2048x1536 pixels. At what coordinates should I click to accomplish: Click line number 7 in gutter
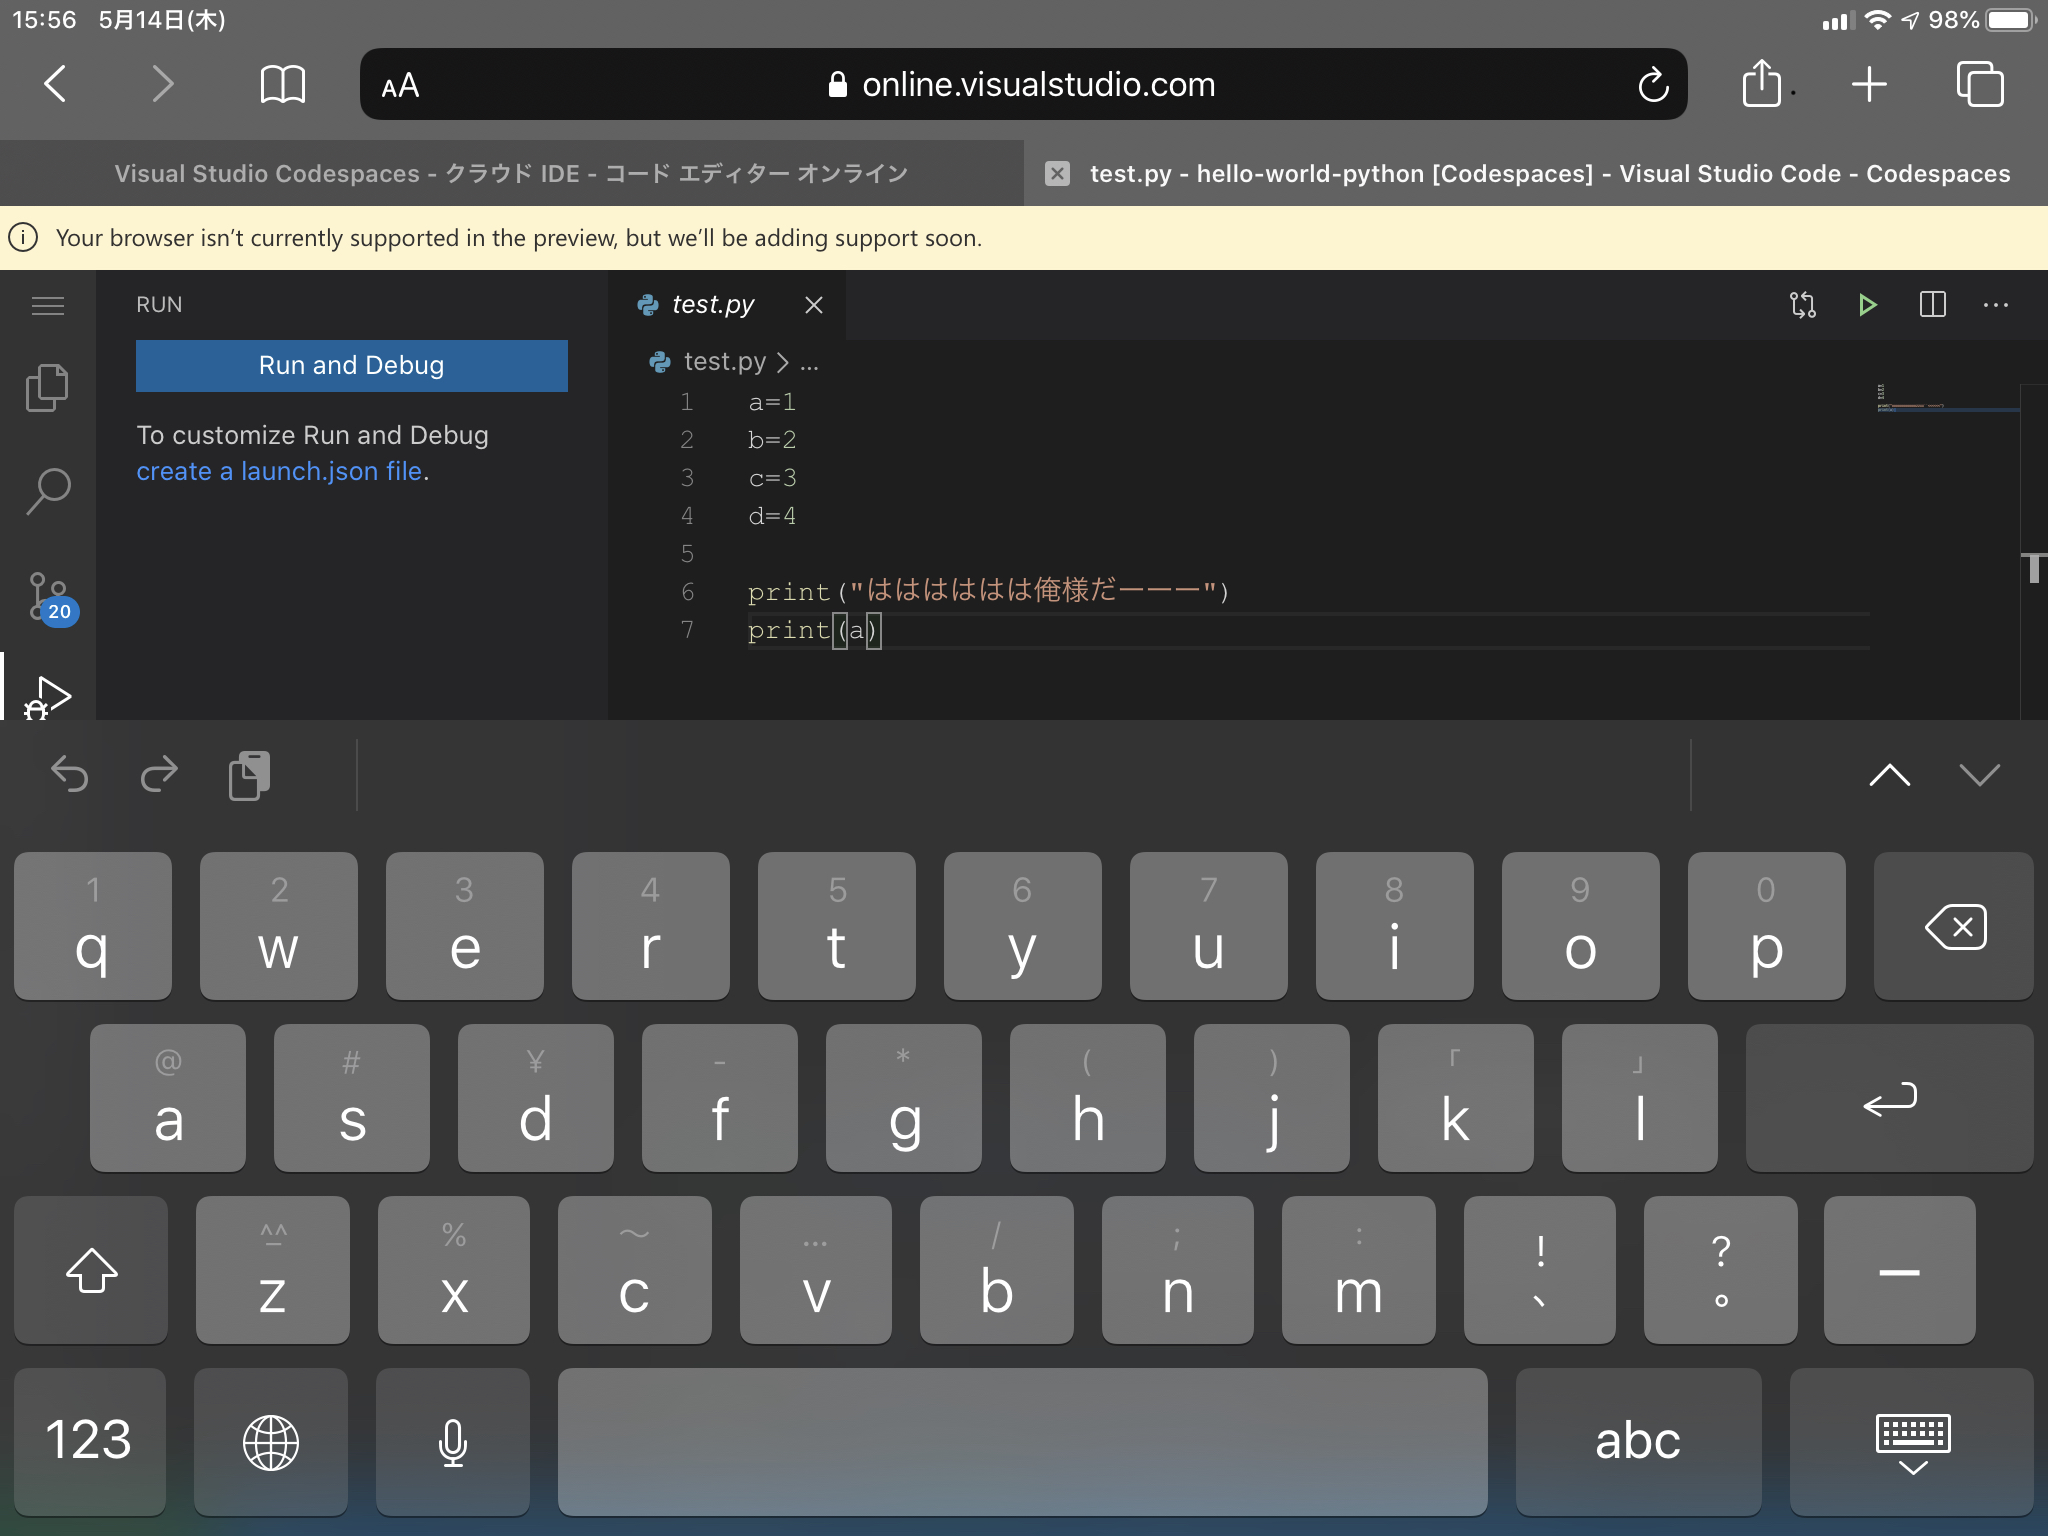coord(687,630)
